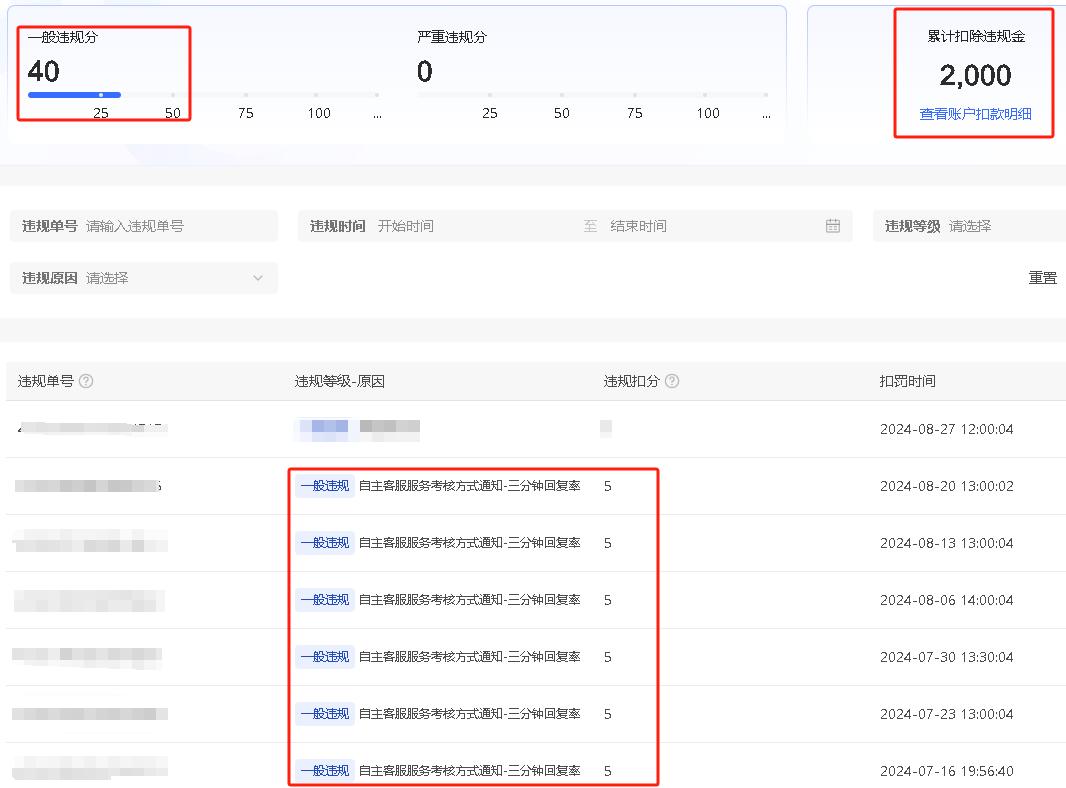Click violation reason text in 2024-07-16 row
The height and width of the screenshot is (788, 1066).
pos(469,771)
